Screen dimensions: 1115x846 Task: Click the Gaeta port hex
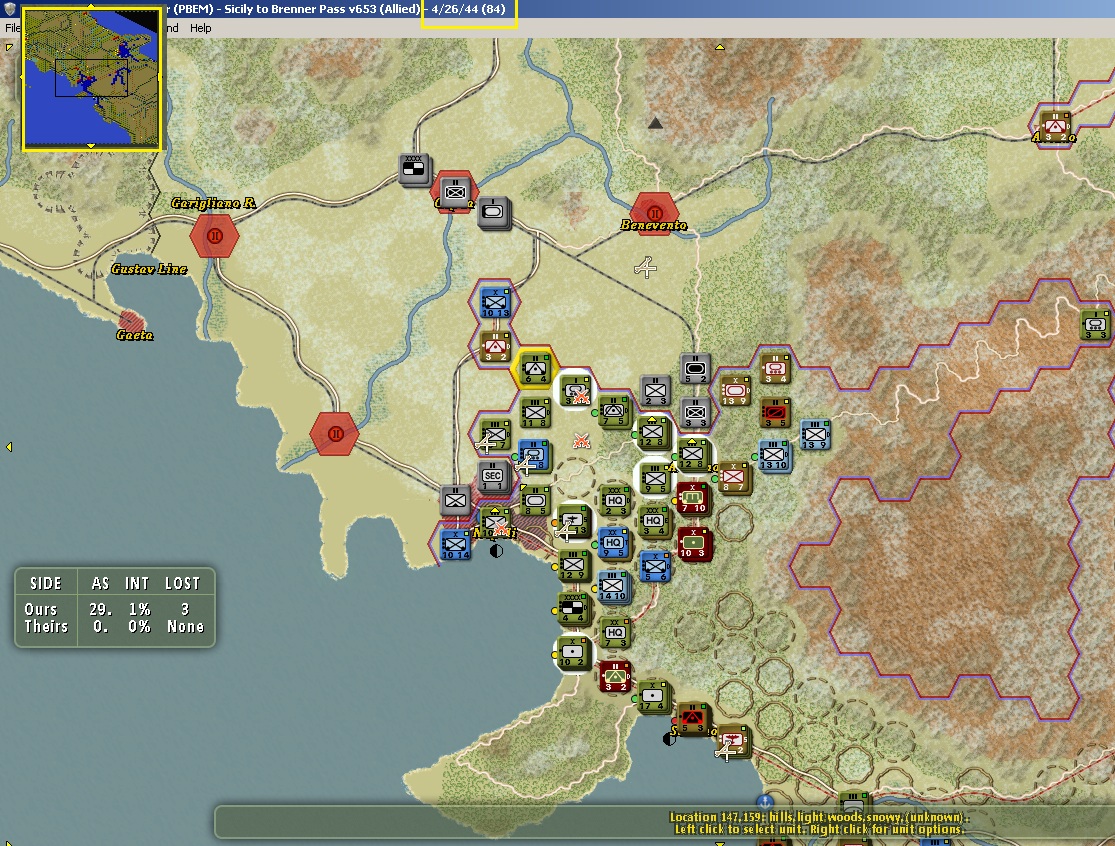(x=131, y=321)
